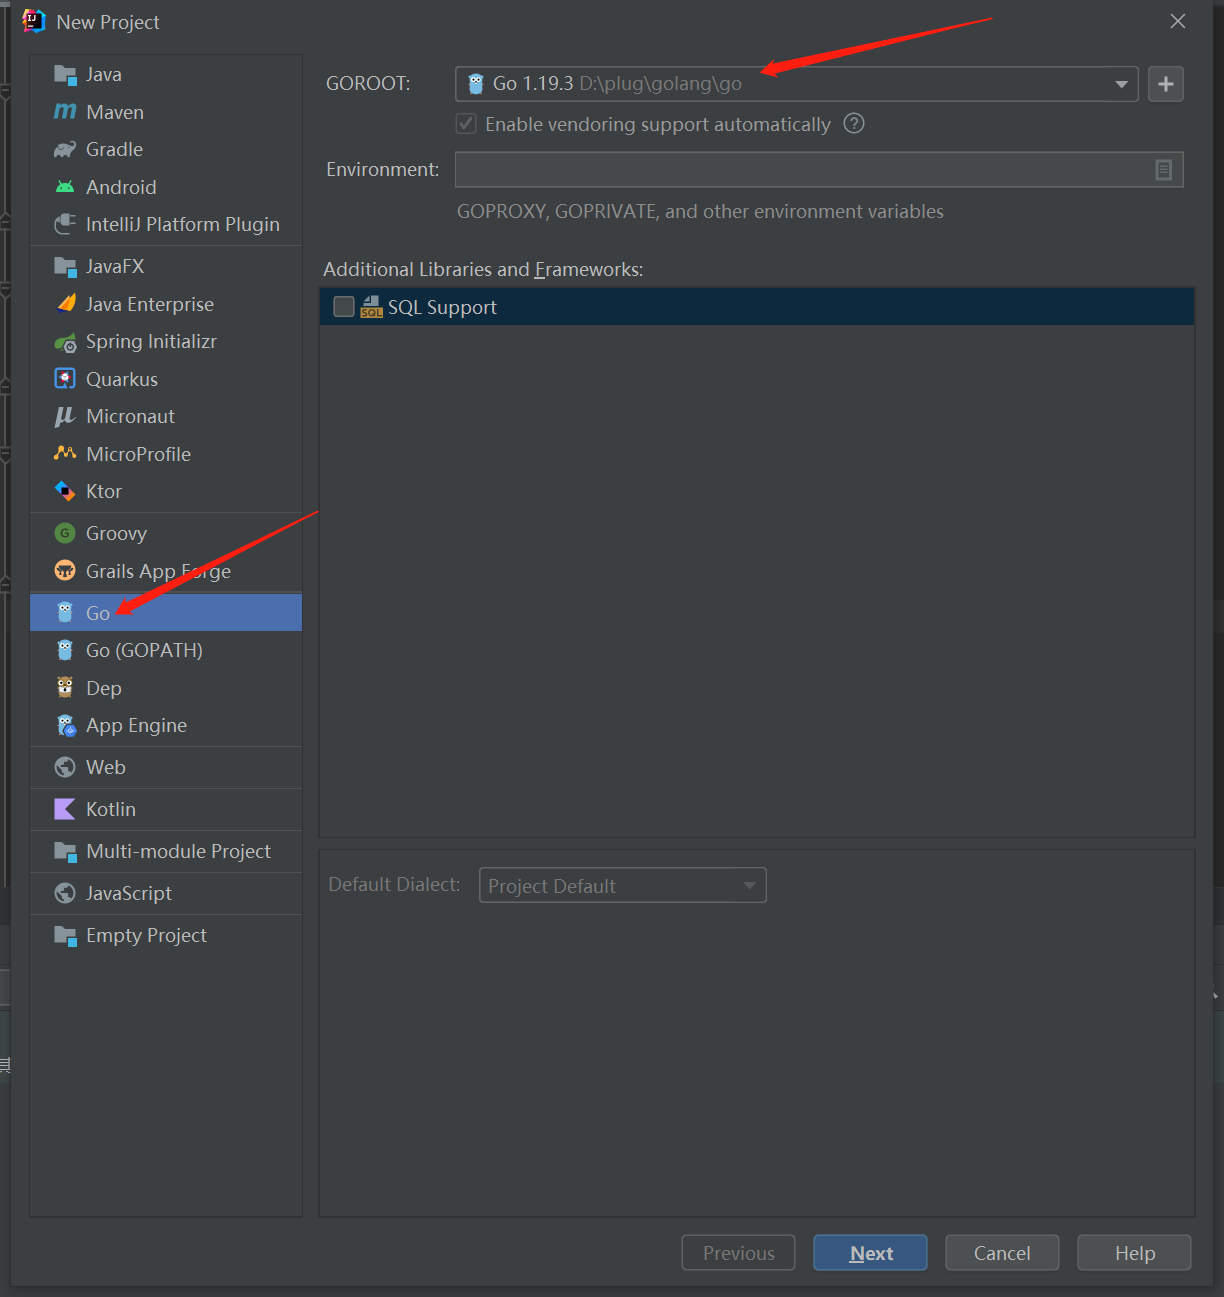Select the Kotlin logo icon
The width and height of the screenshot is (1224, 1297).
click(65, 809)
